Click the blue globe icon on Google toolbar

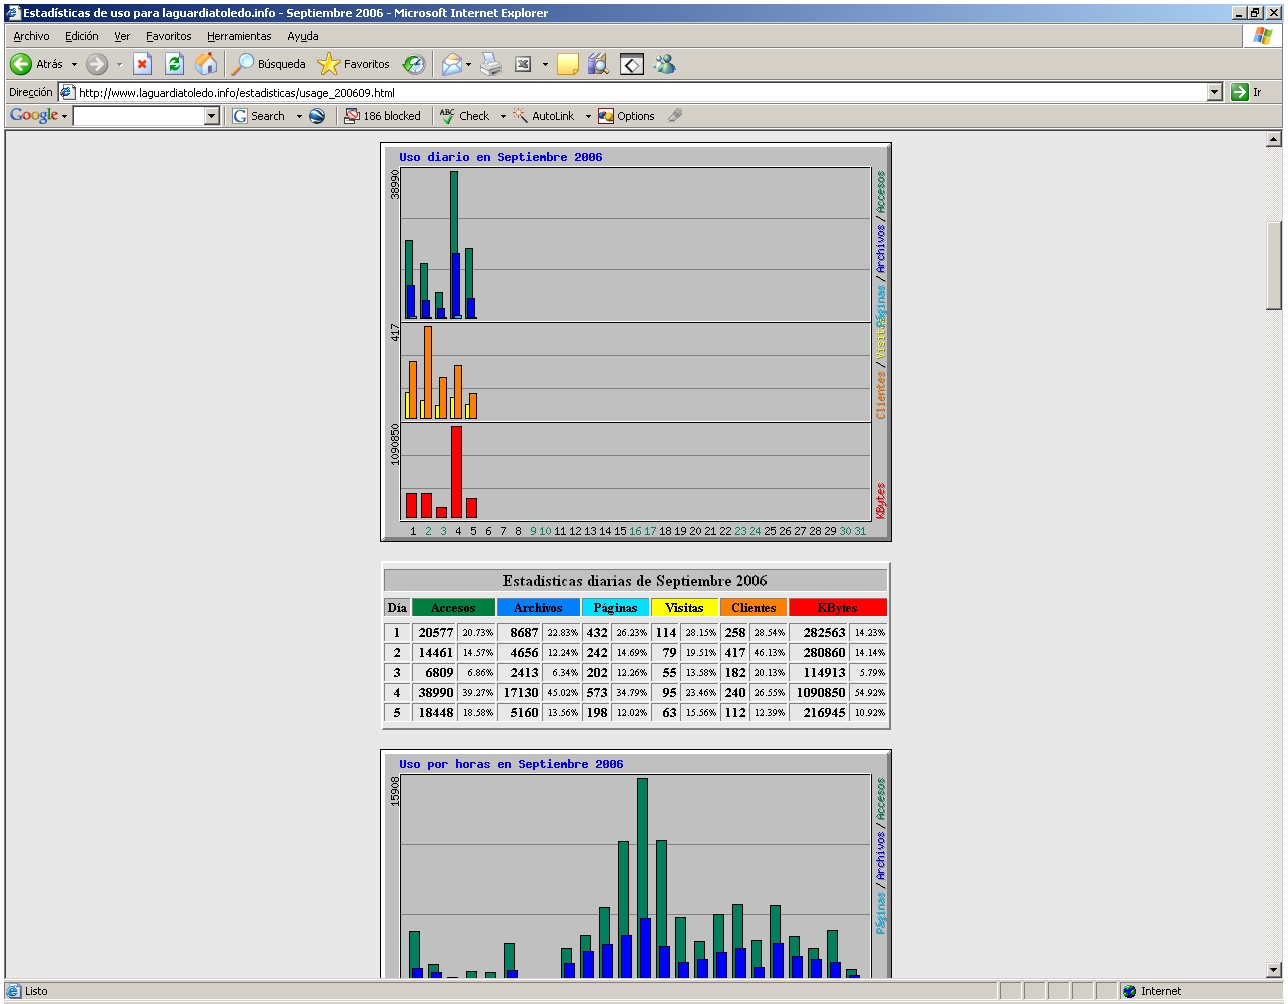pyautogui.click(x=317, y=116)
